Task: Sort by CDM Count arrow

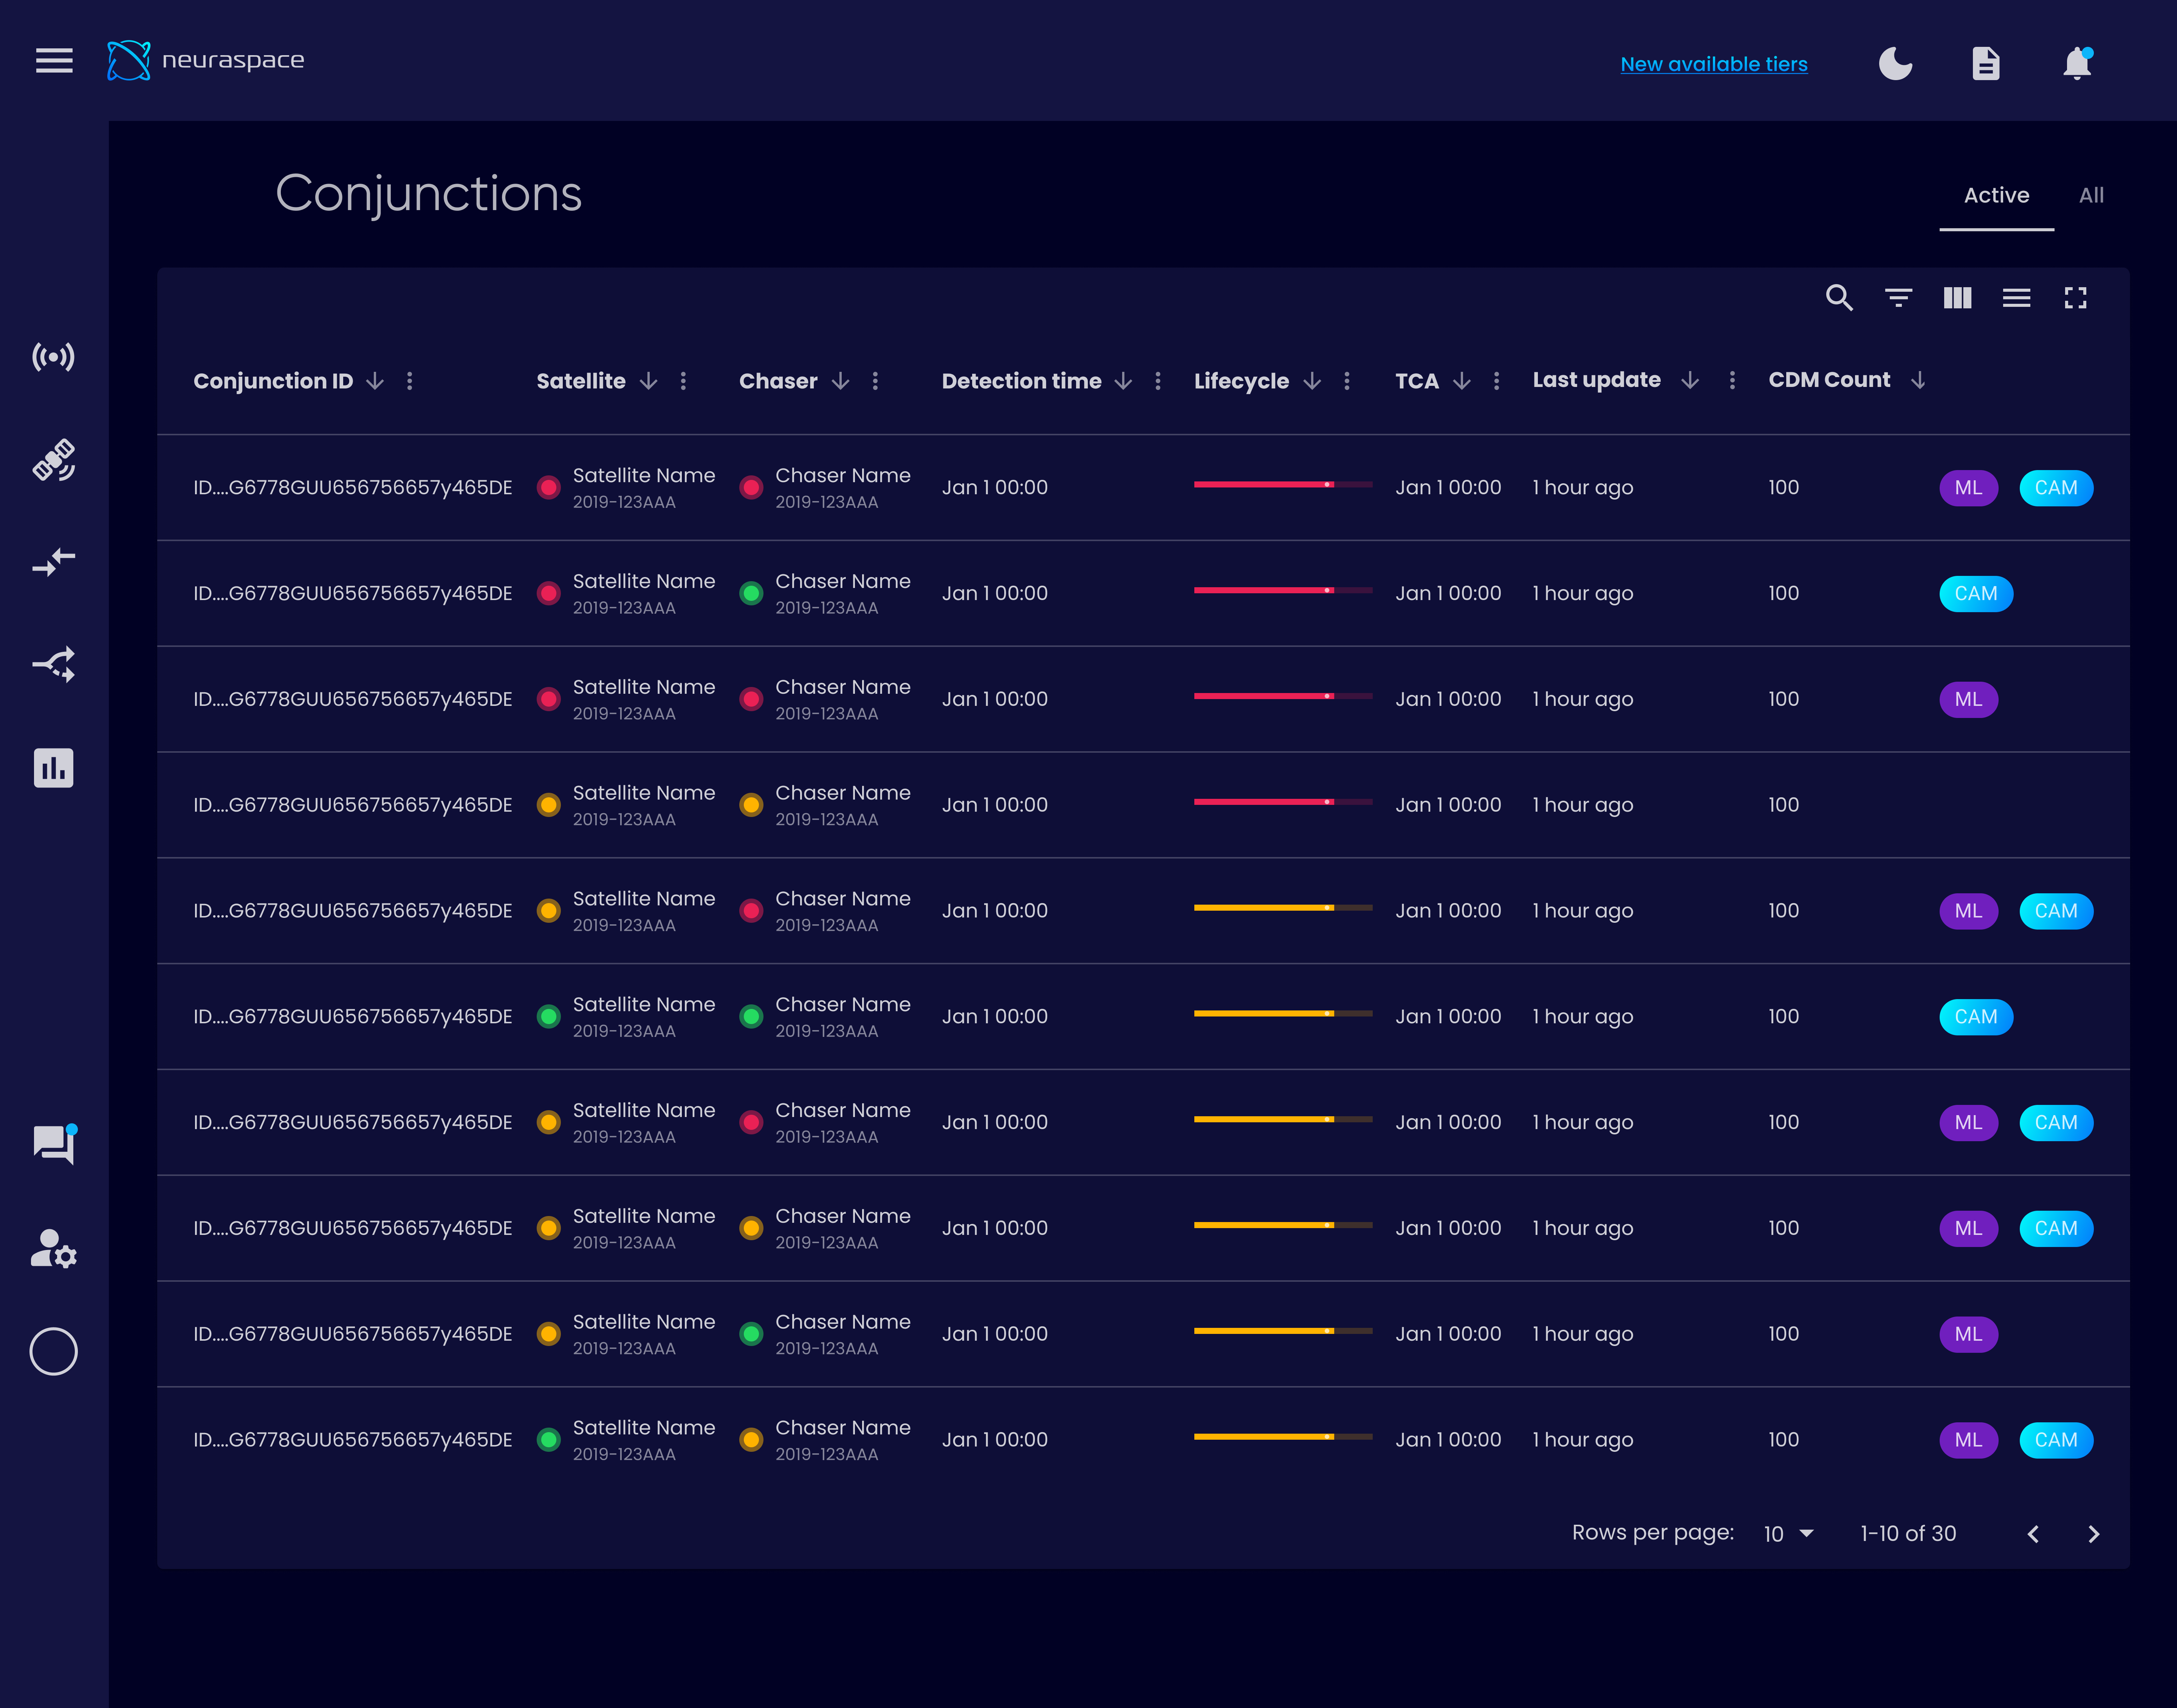Action: 1918,380
